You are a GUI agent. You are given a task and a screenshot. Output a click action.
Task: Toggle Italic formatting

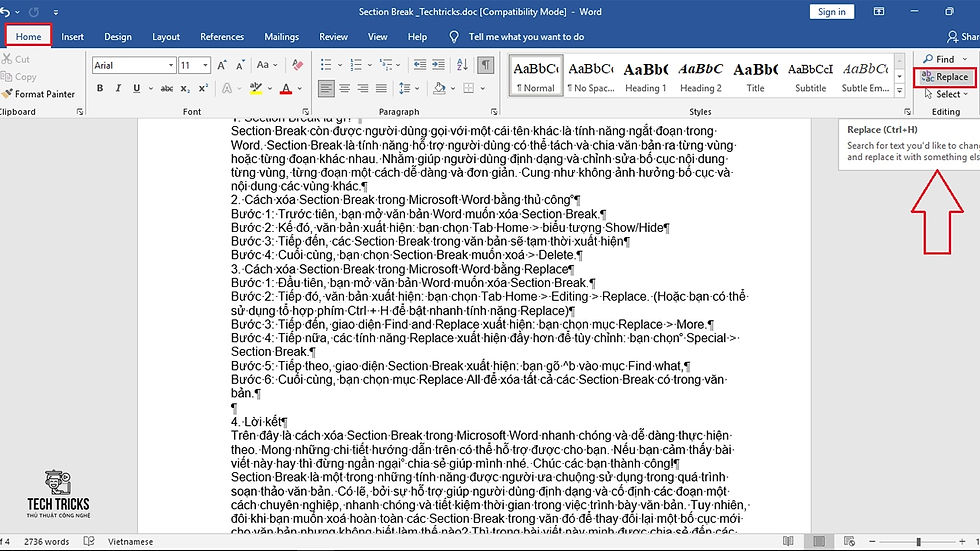click(x=118, y=89)
